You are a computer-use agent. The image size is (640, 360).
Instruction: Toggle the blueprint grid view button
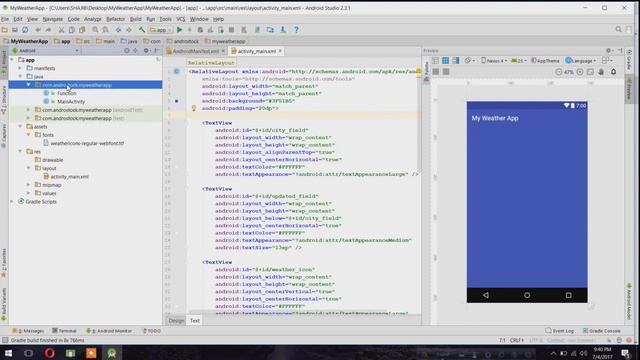445,61
